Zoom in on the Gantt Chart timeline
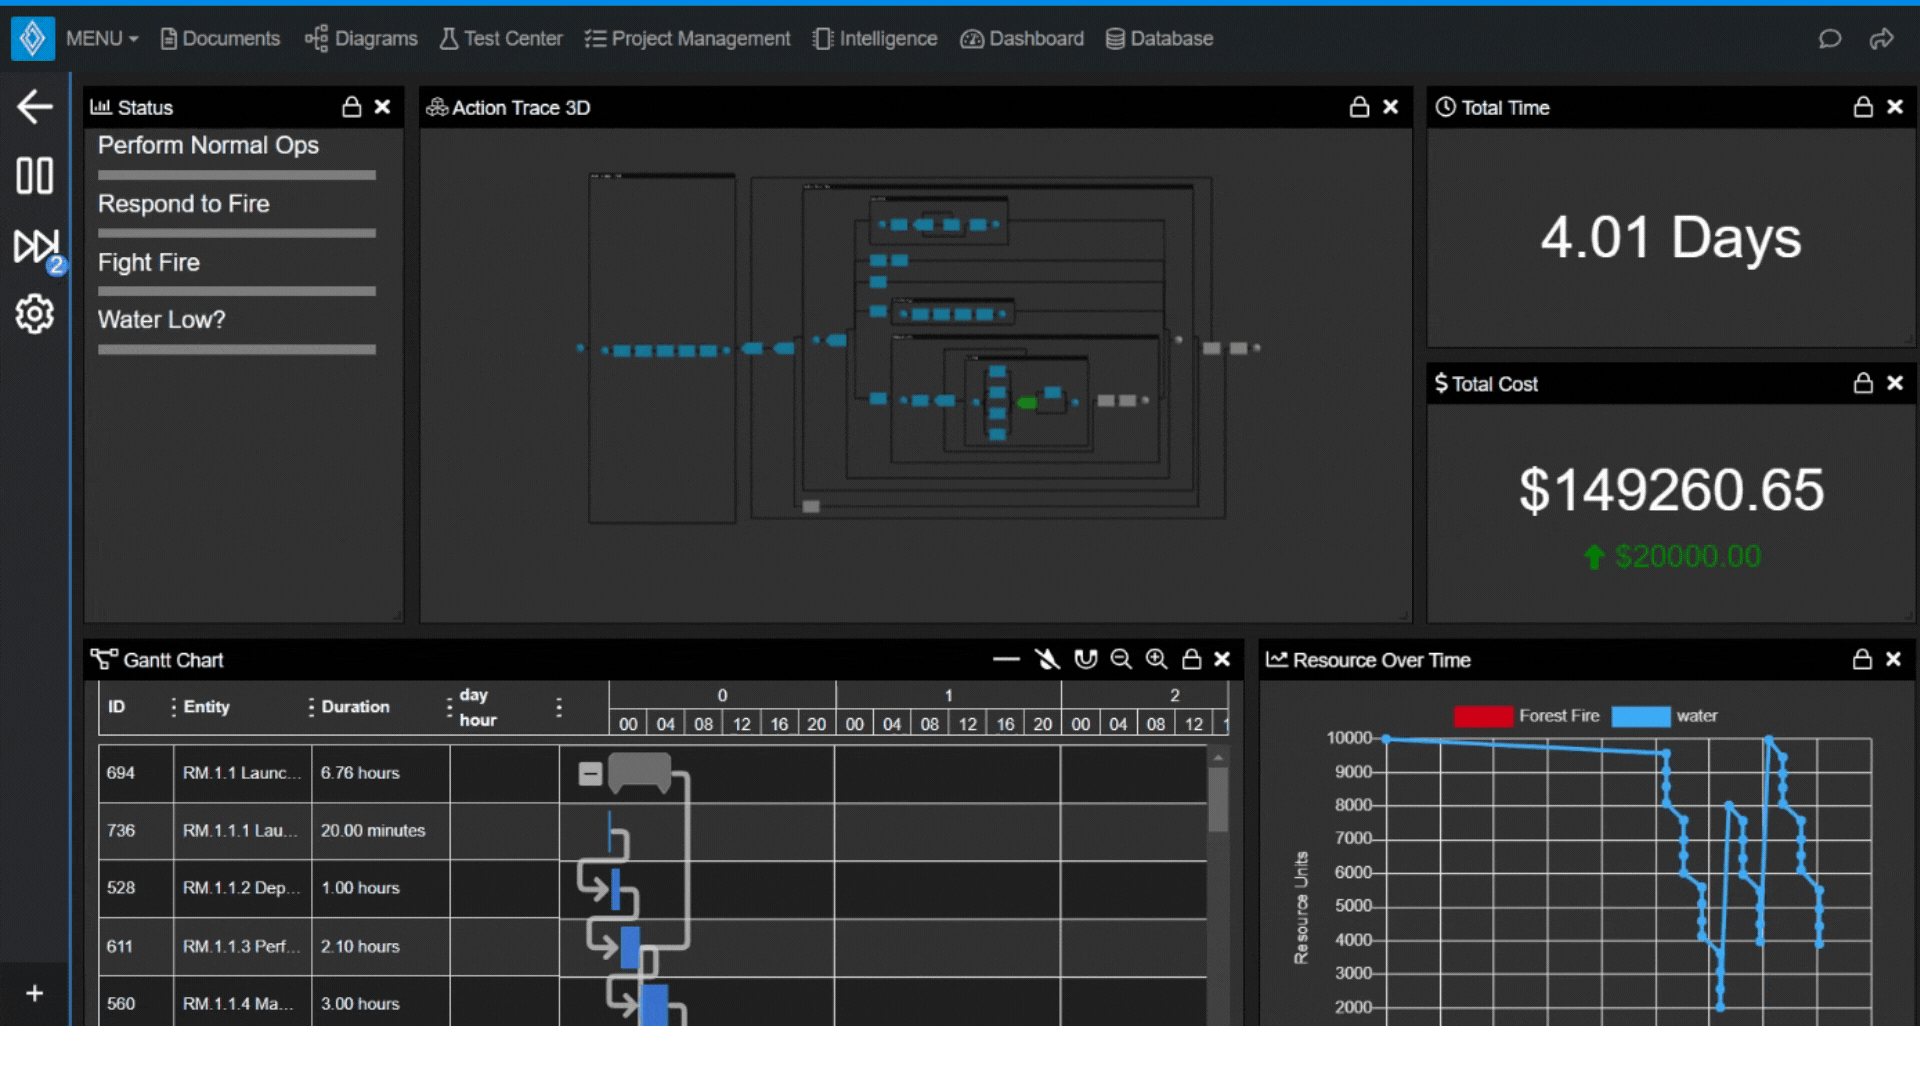Image resolution: width=1920 pixels, height=1080 pixels. pos(1156,659)
